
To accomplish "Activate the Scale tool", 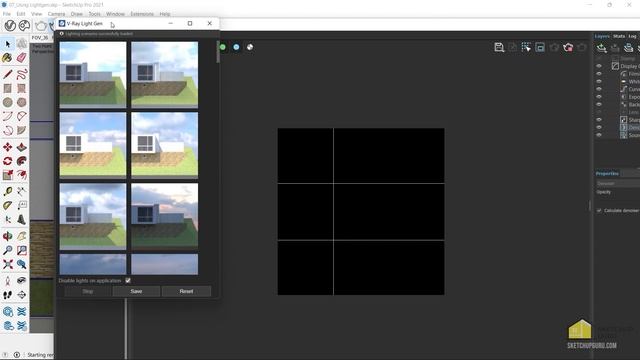I will 7,175.
